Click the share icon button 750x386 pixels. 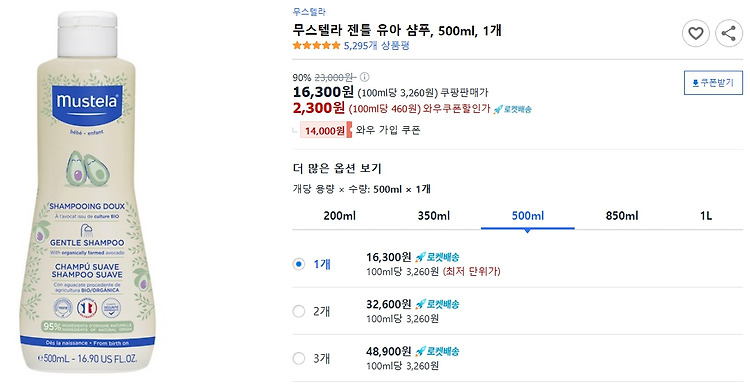tap(728, 33)
